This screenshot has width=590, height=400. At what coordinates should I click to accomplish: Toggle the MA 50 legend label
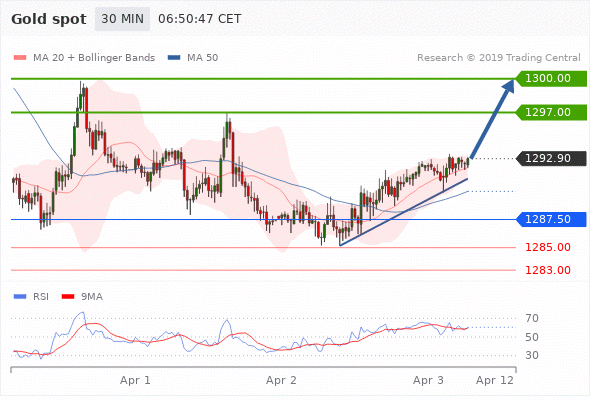(x=202, y=58)
